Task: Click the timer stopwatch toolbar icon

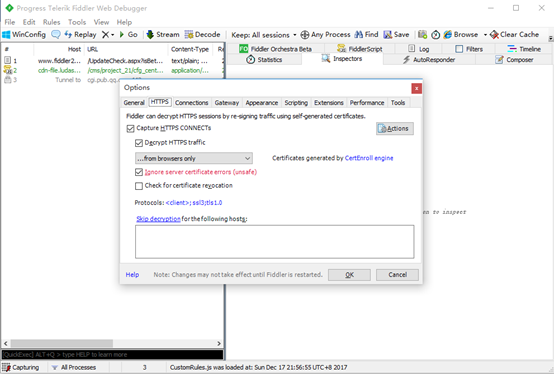Action: (x=436, y=35)
